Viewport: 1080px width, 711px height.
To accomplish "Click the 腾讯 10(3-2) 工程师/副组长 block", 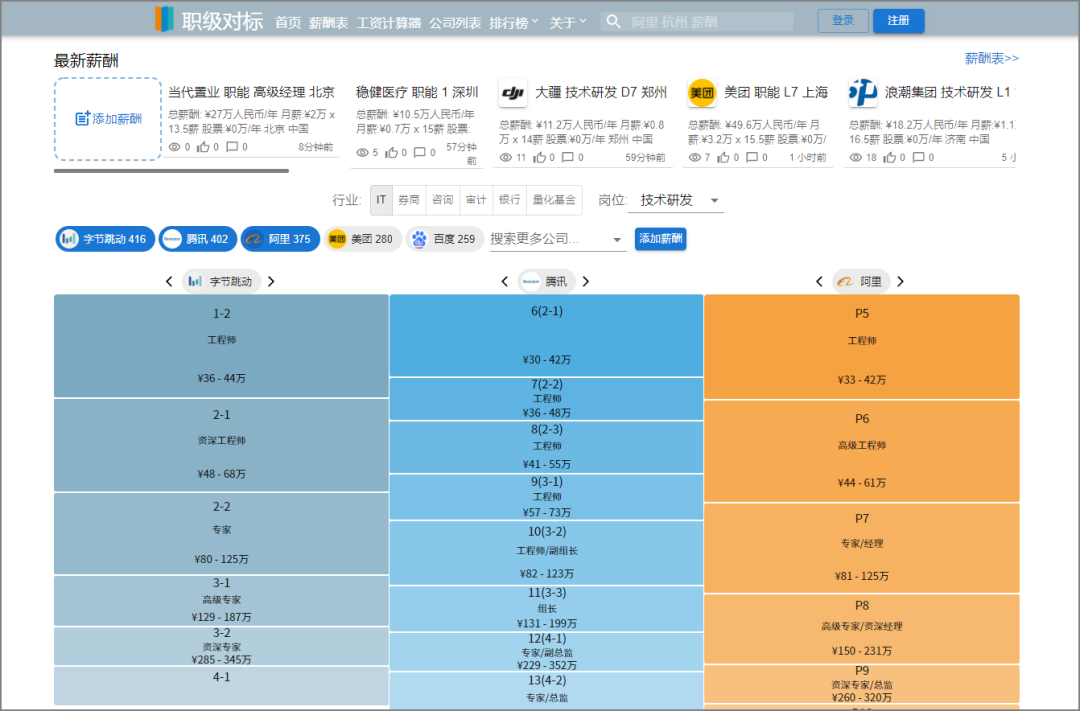I will [x=547, y=553].
